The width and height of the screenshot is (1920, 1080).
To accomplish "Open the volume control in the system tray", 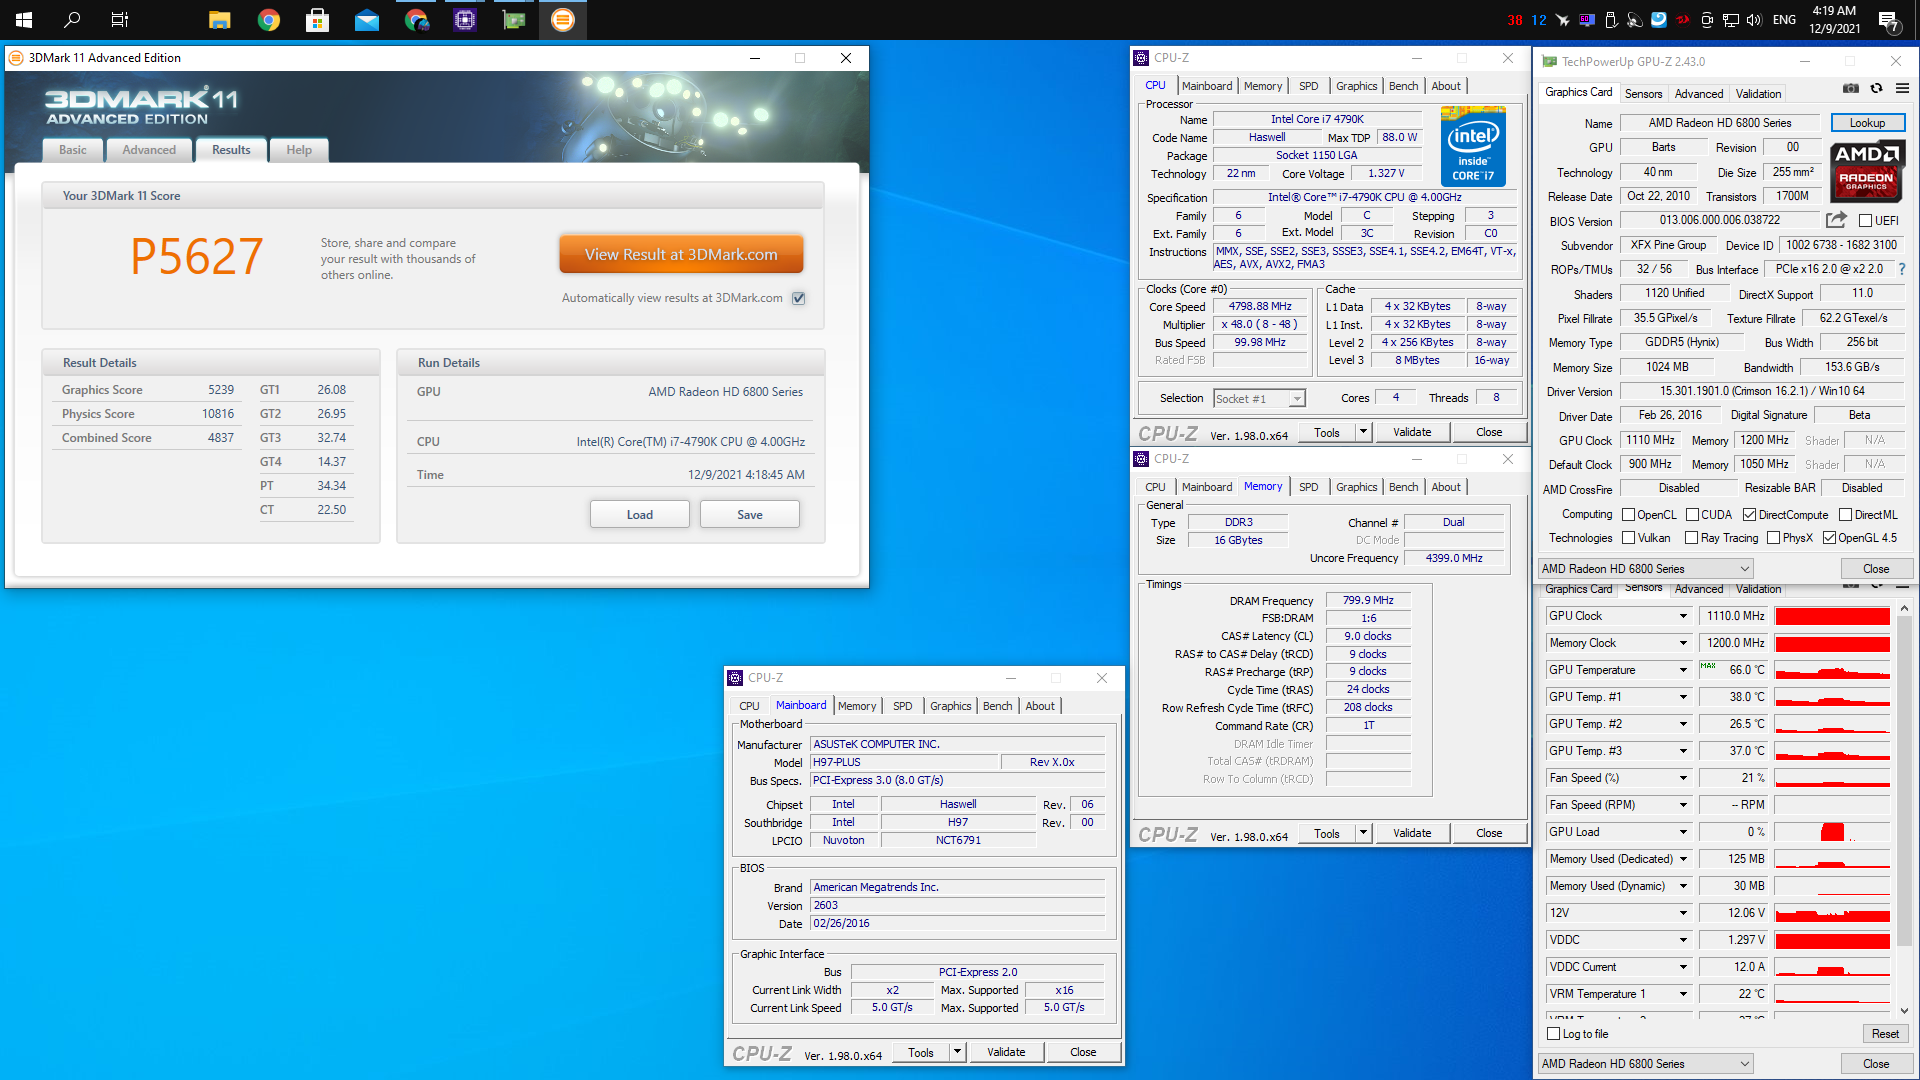I will point(1754,20).
